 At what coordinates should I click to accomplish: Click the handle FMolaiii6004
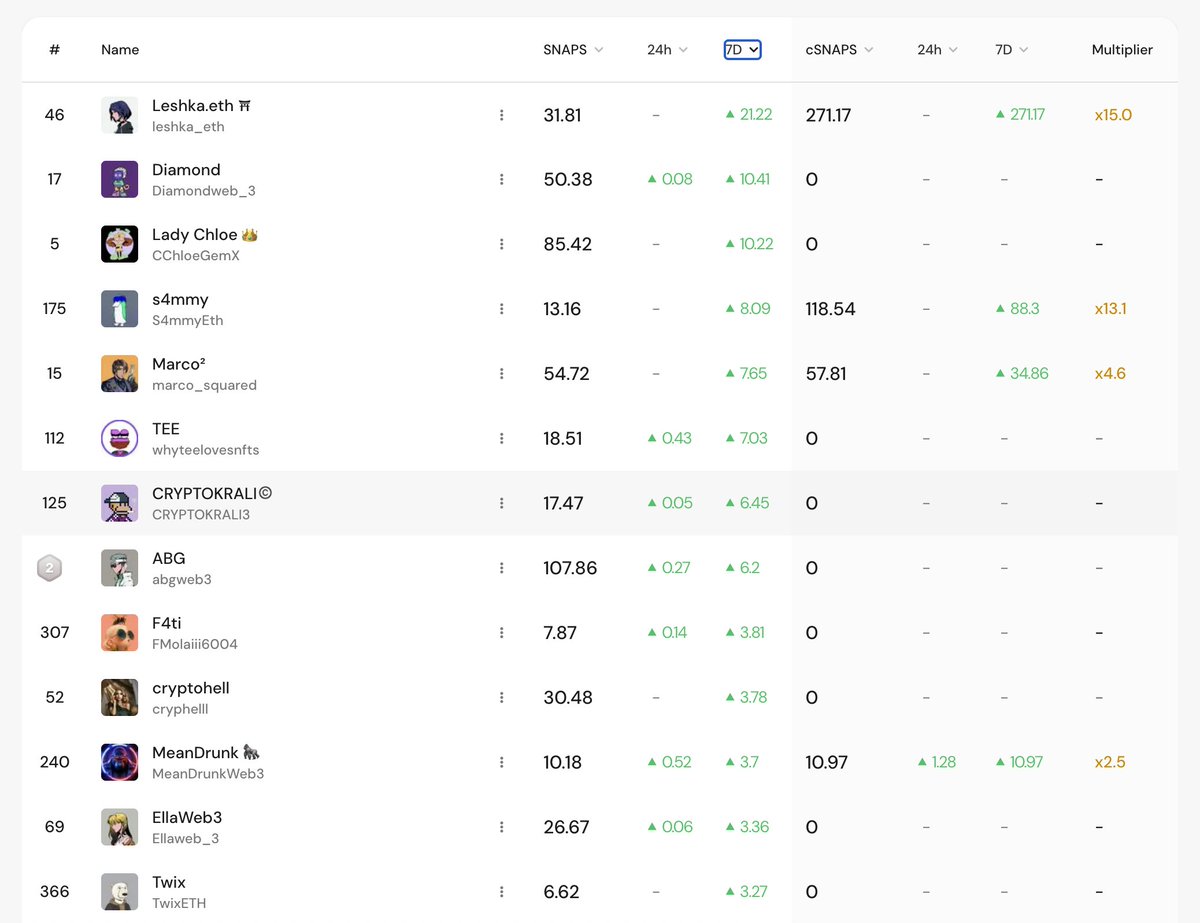(195, 644)
